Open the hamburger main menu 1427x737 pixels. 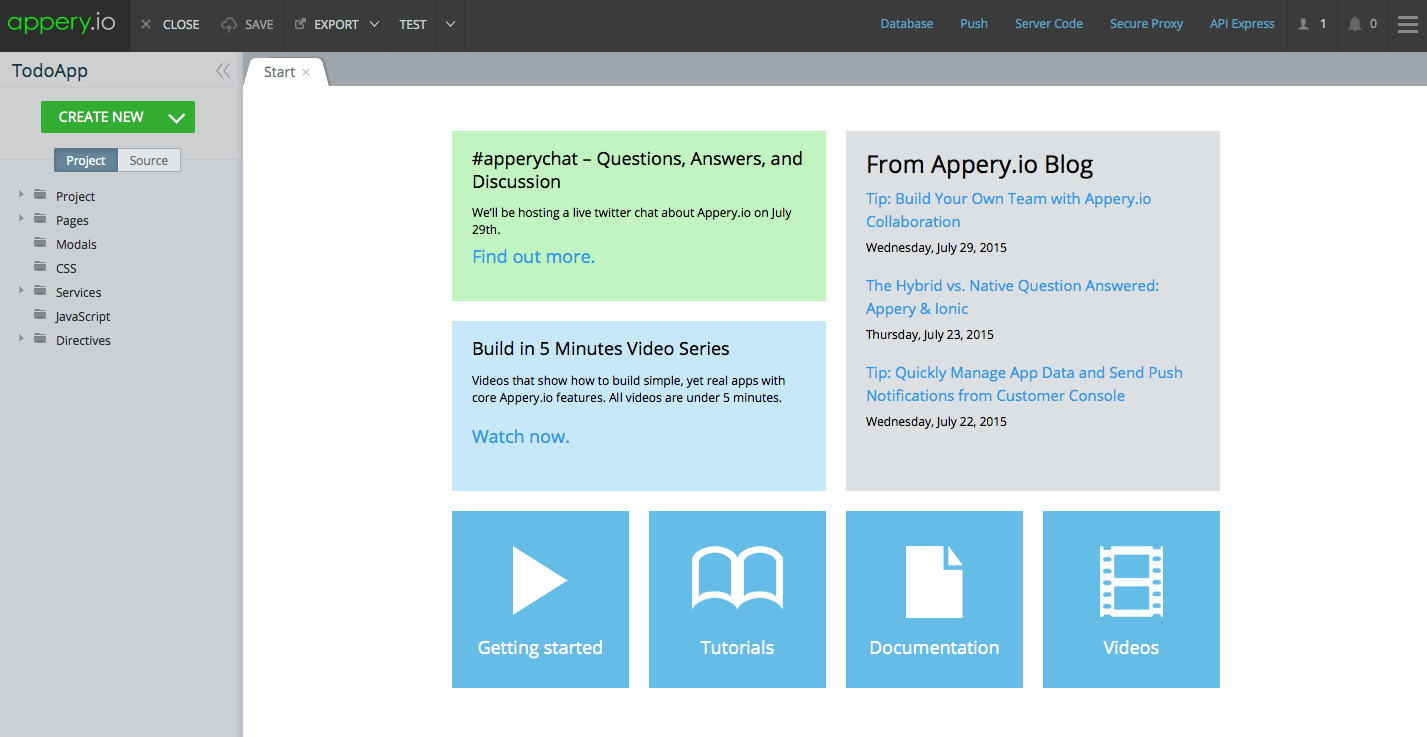pyautogui.click(x=1407, y=24)
